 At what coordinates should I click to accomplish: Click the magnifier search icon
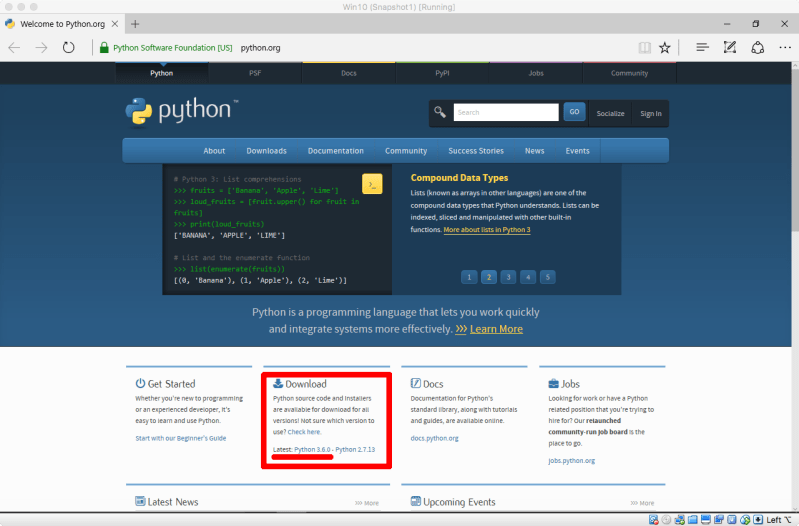coord(440,112)
